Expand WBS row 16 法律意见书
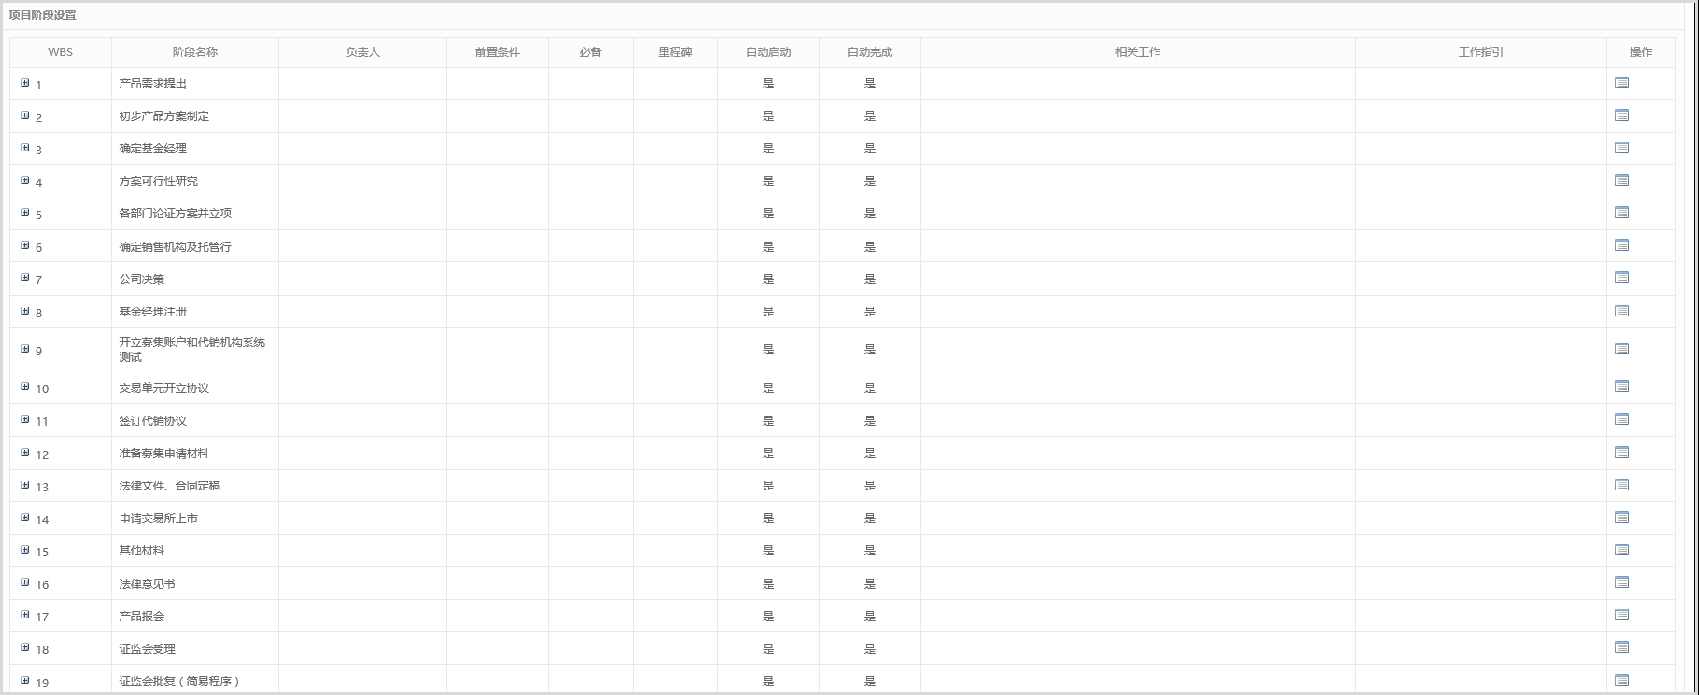Screen dimensions: 1699x695 pyautogui.click(x=25, y=583)
